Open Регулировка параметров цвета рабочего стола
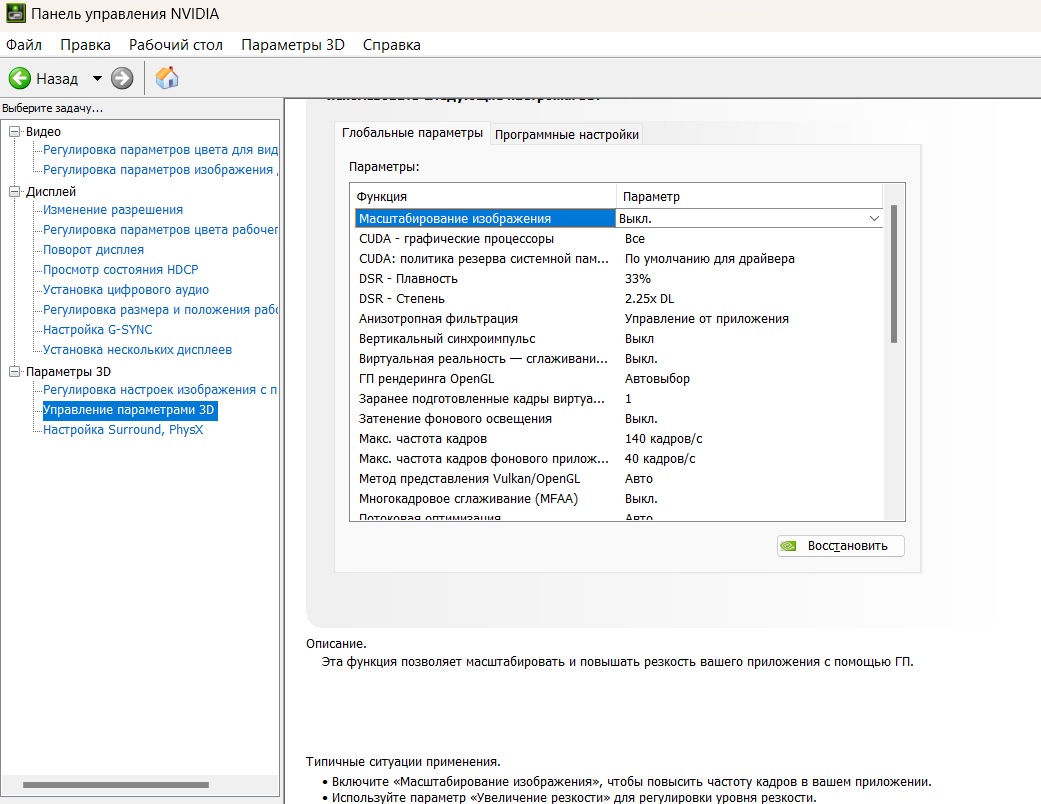The image size is (1041, 804). tap(160, 230)
